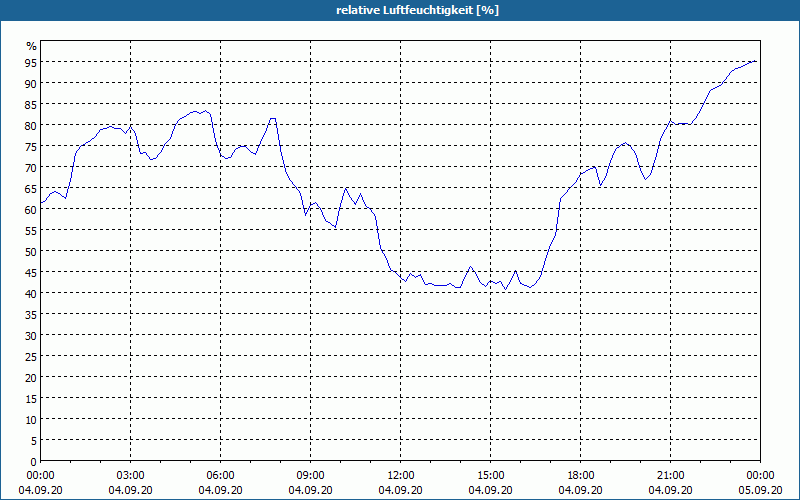The height and width of the screenshot is (500, 800).
Task: Click the 09:00 time label on x-axis
Action: [x=310, y=476]
